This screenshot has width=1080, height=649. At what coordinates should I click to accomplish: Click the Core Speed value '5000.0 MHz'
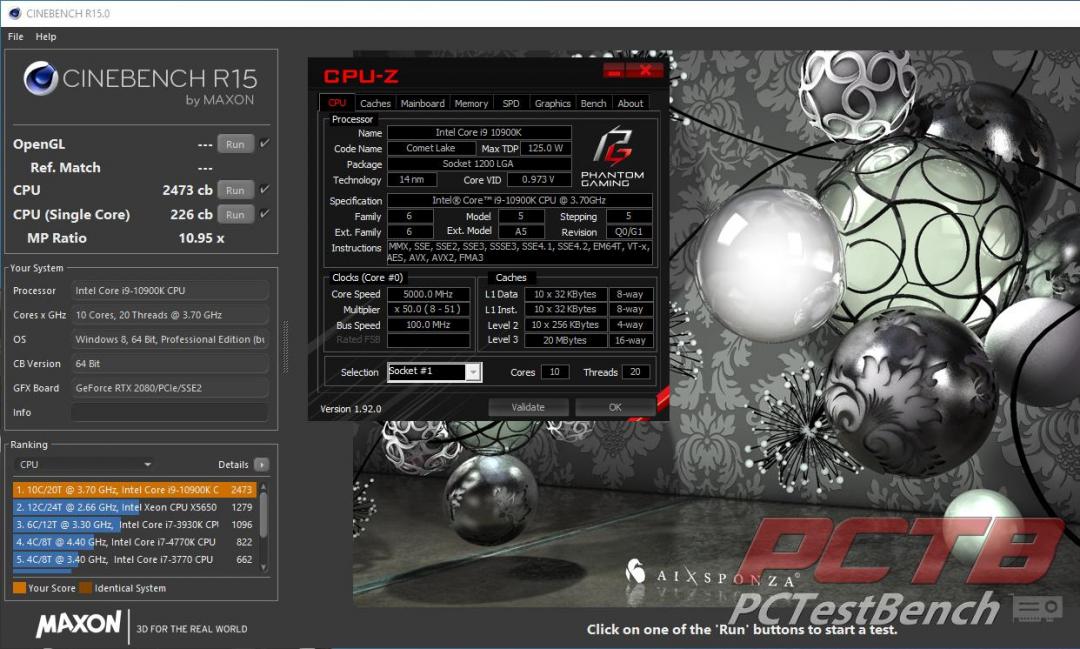point(428,294)
